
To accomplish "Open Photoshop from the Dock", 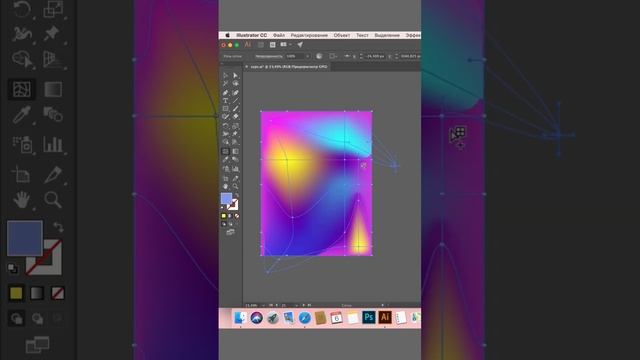I will point(369,318).
